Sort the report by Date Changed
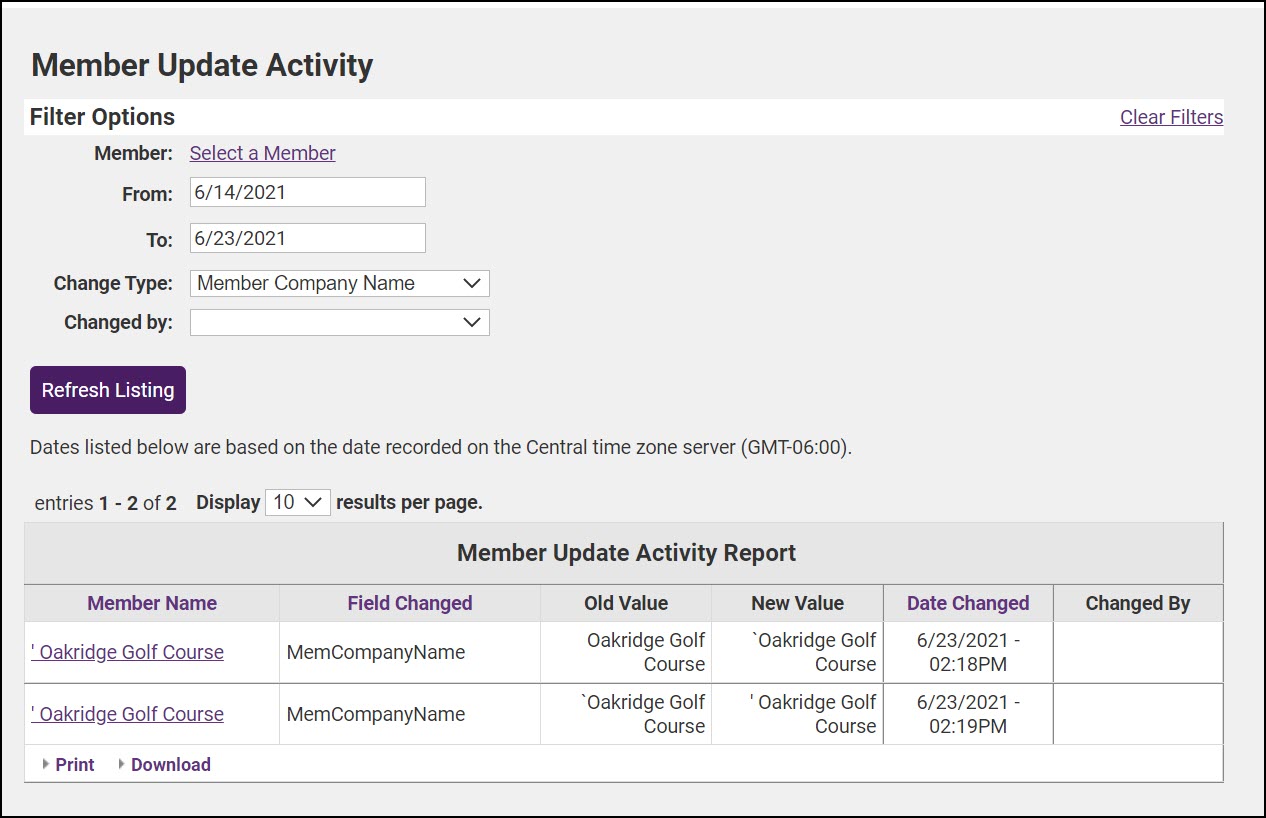Screen dimensions: 1266x818 click(967, 603)
